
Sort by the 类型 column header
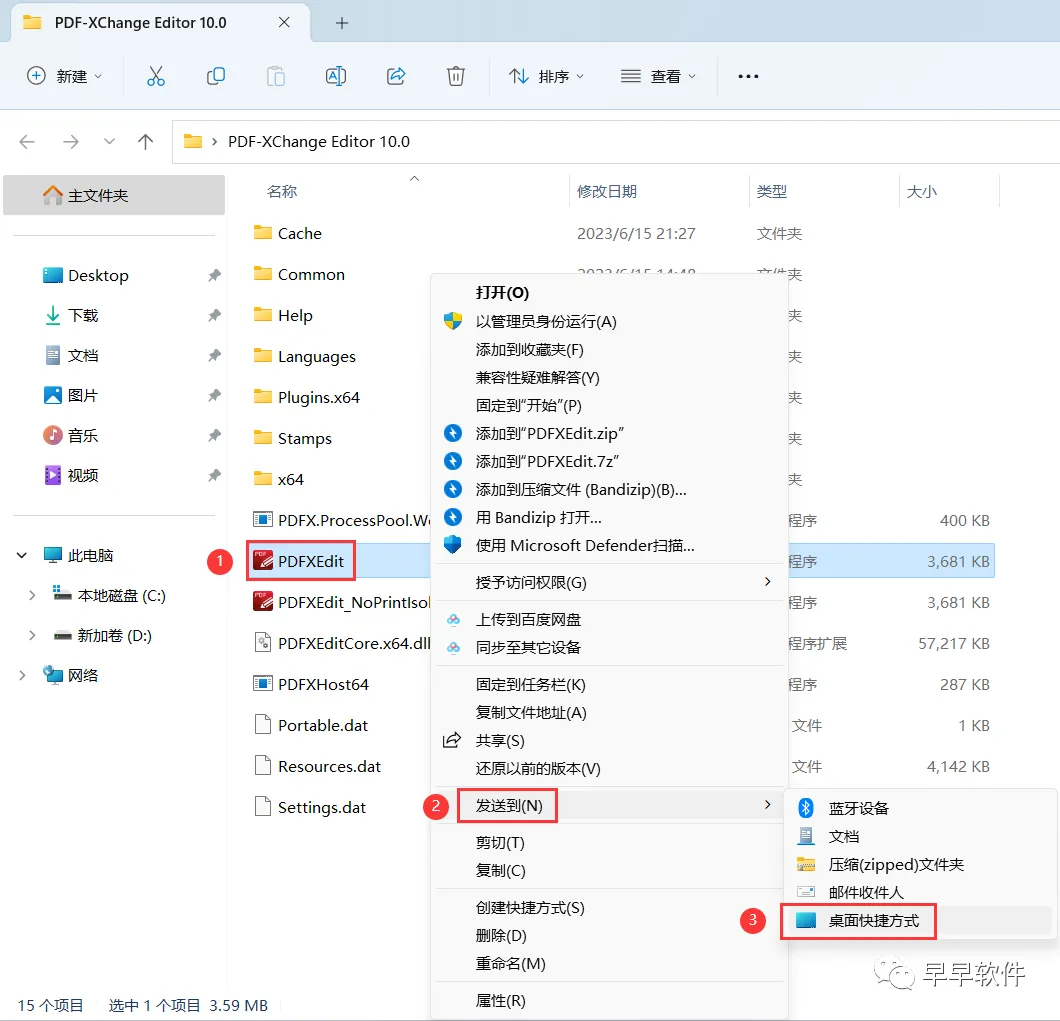click(x=771, y=191)
